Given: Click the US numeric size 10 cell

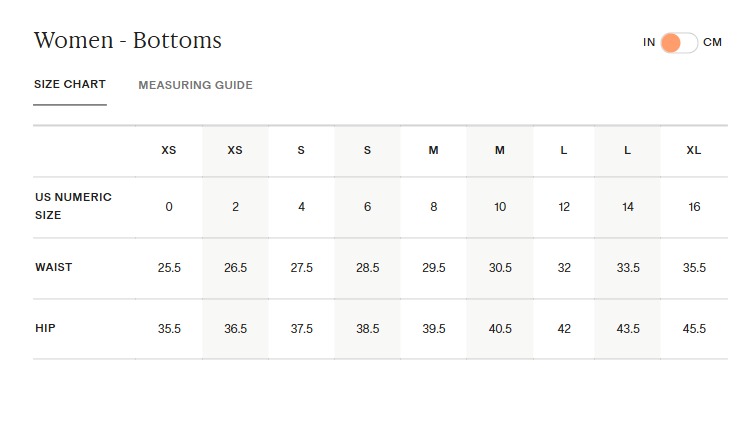Looking at the screenshot, I should [500, 207].
